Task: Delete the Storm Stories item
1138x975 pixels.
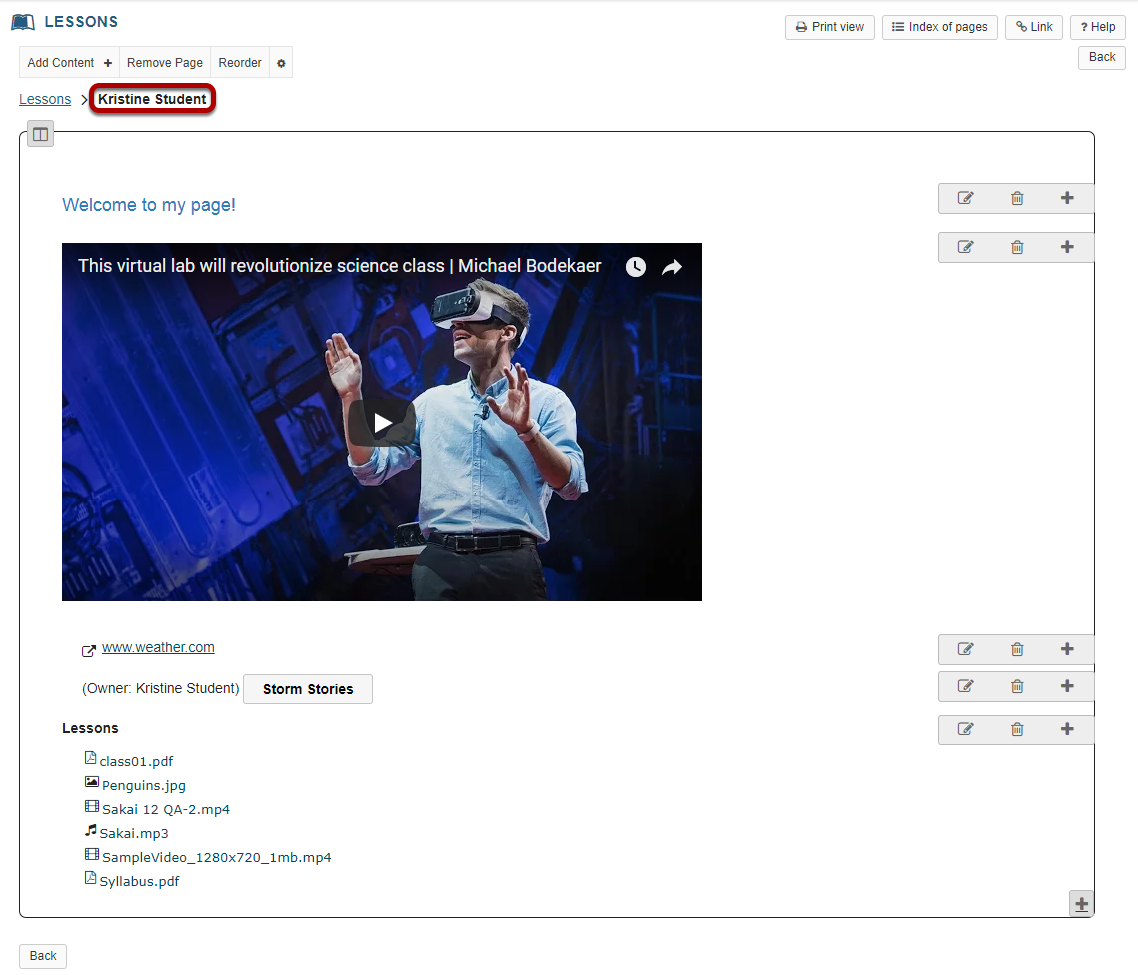Action: (x=1017, y=686)
